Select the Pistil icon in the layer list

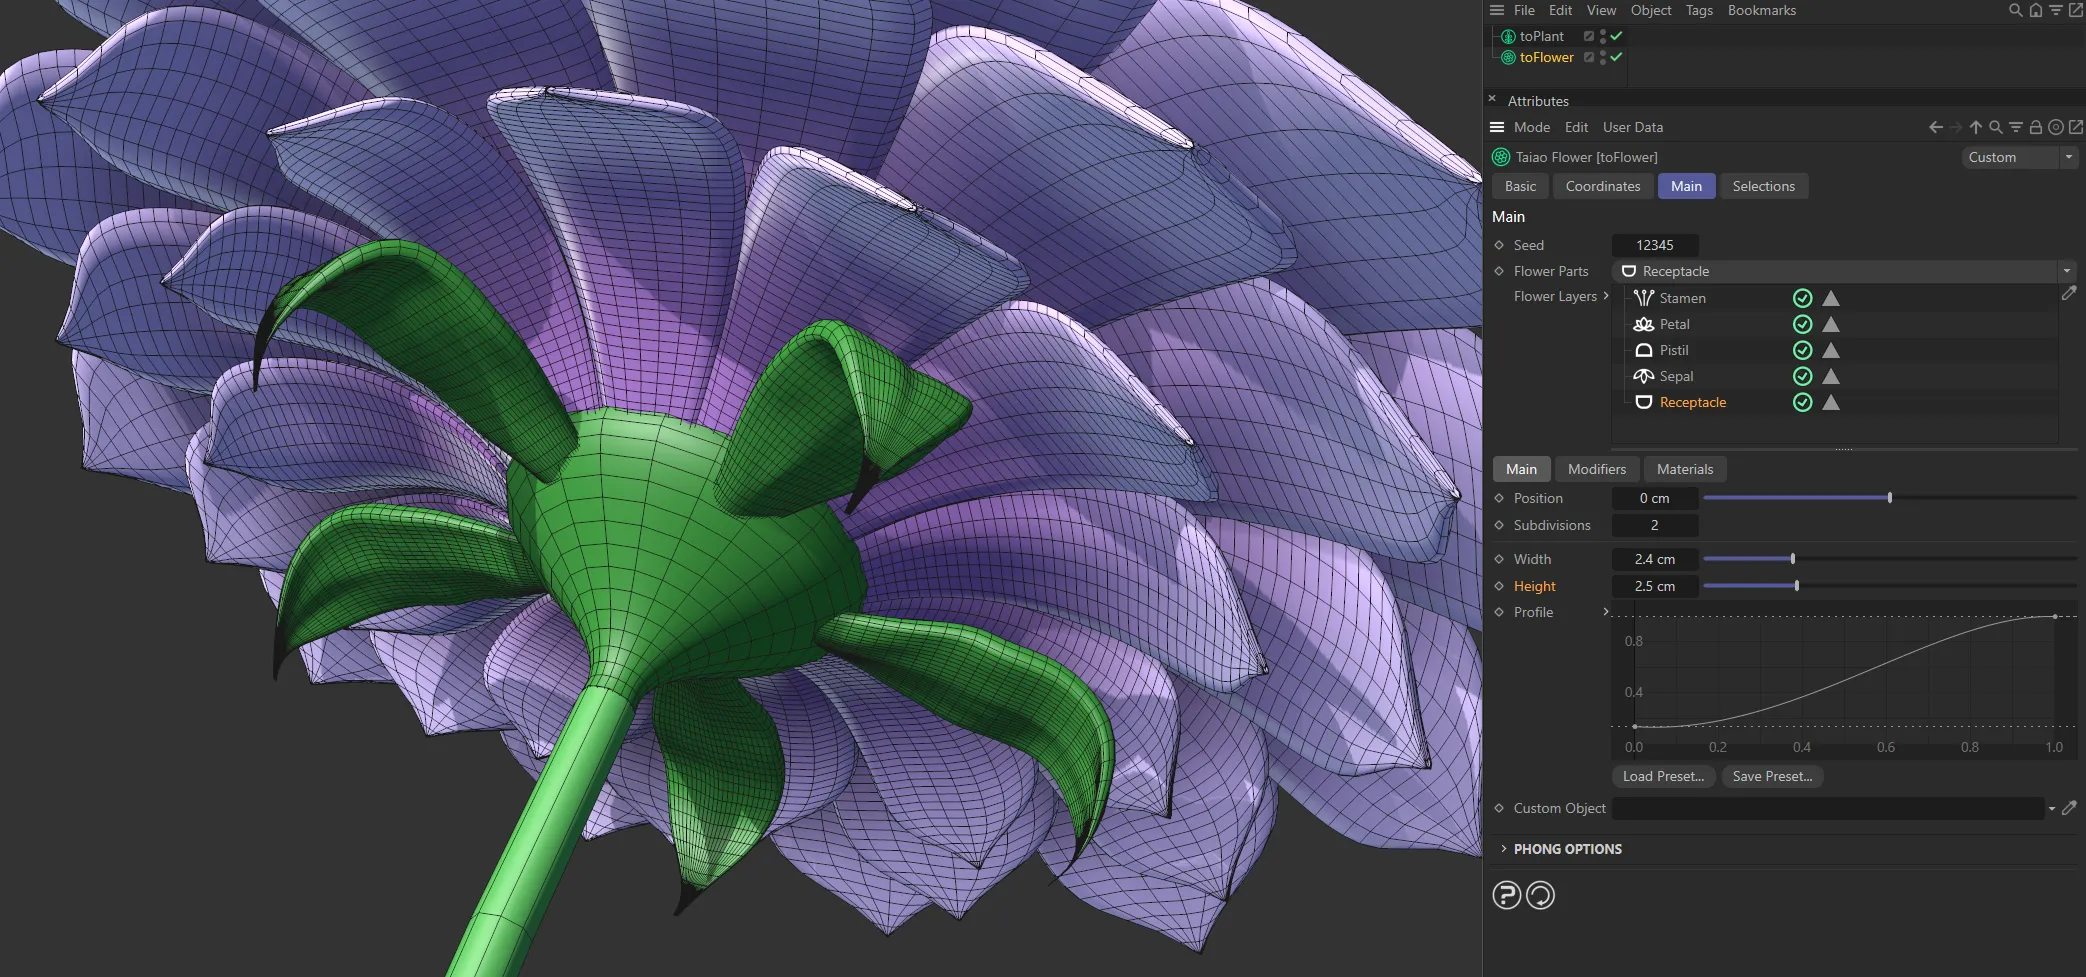pos(1643,350)
